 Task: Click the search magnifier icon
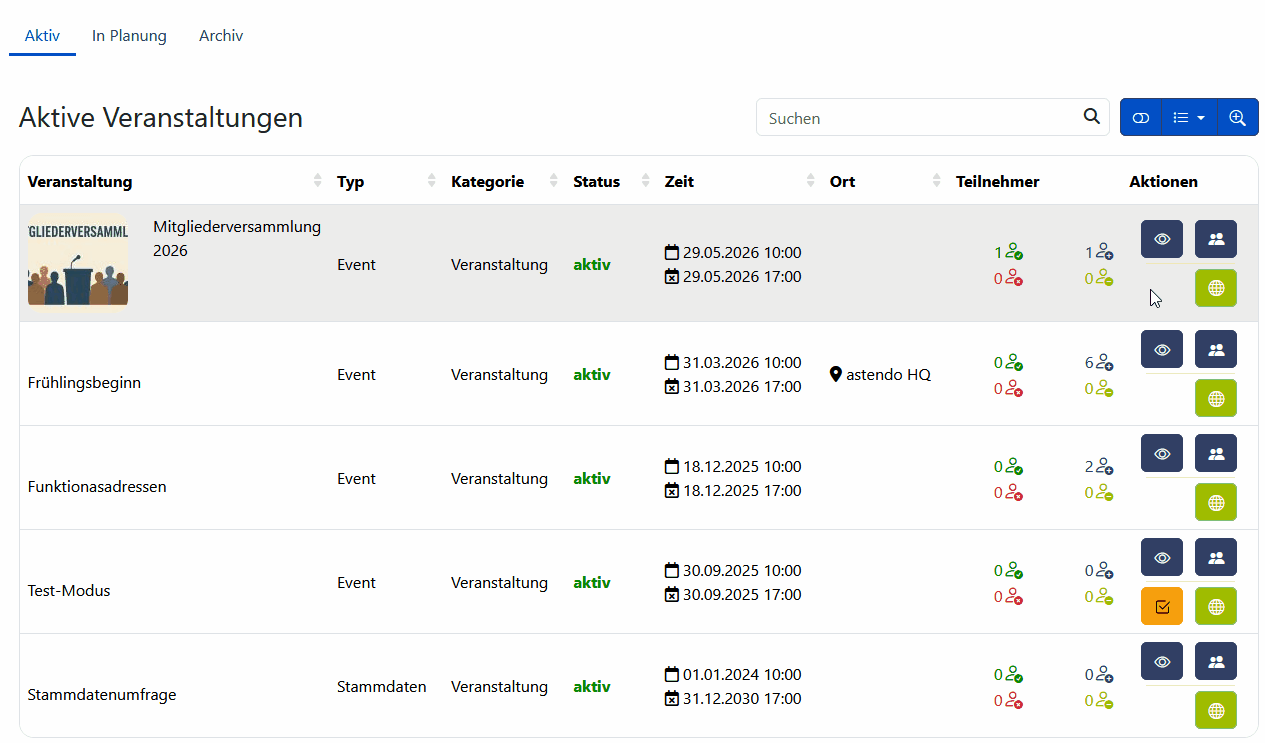coord(1091,117)
